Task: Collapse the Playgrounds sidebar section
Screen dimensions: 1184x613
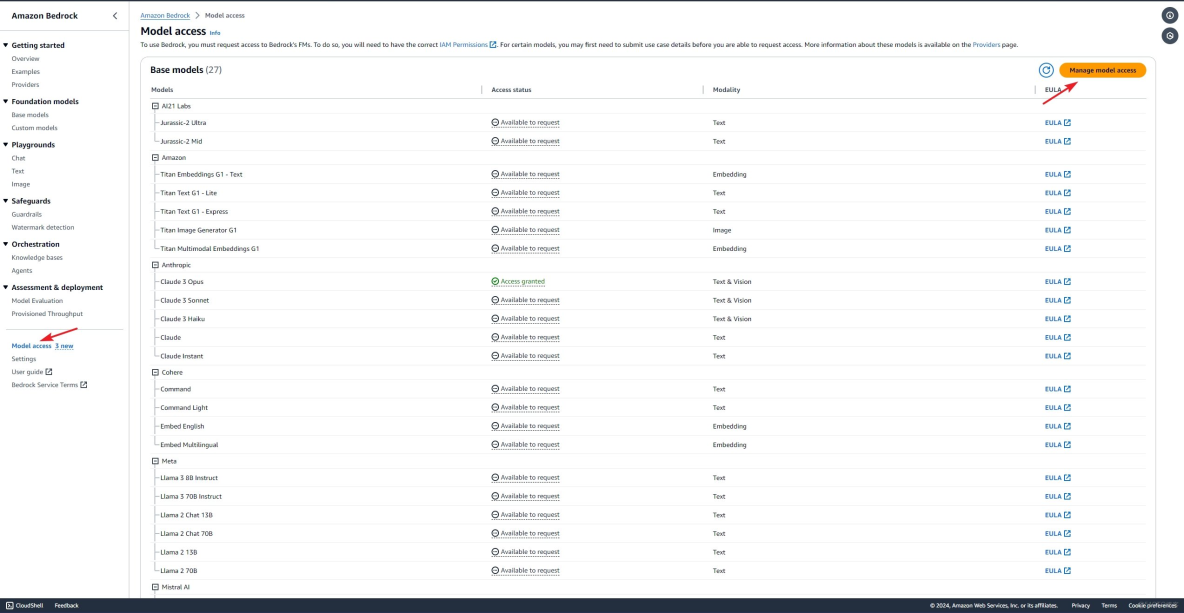Action: tap(5, 144)
